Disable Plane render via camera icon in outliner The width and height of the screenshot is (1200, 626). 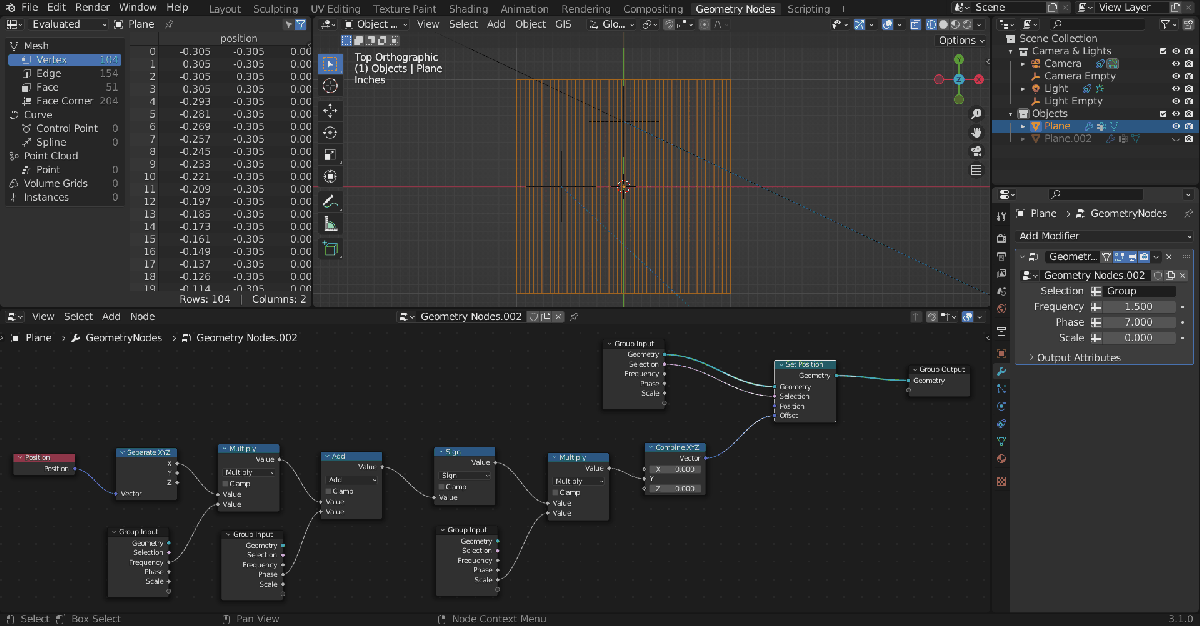[x=1188, y=126]
